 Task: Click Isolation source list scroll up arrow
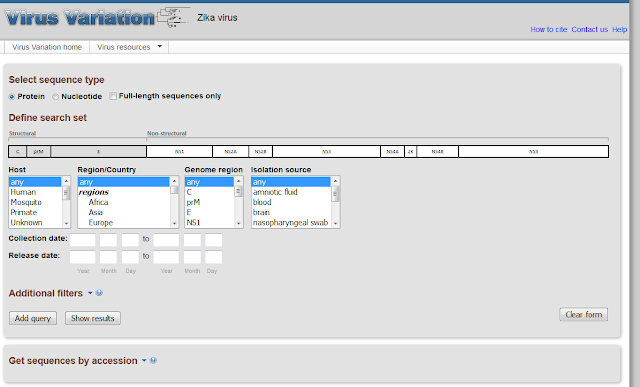[336, 181]
